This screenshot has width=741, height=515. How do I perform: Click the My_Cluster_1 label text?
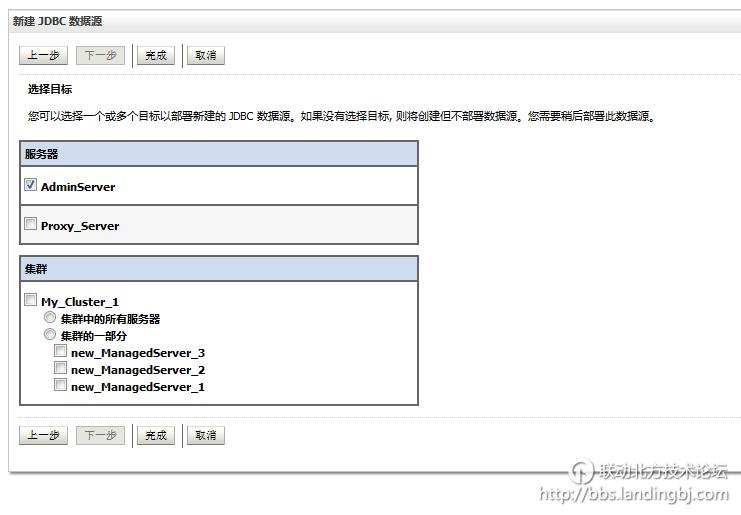click(80, 302)
